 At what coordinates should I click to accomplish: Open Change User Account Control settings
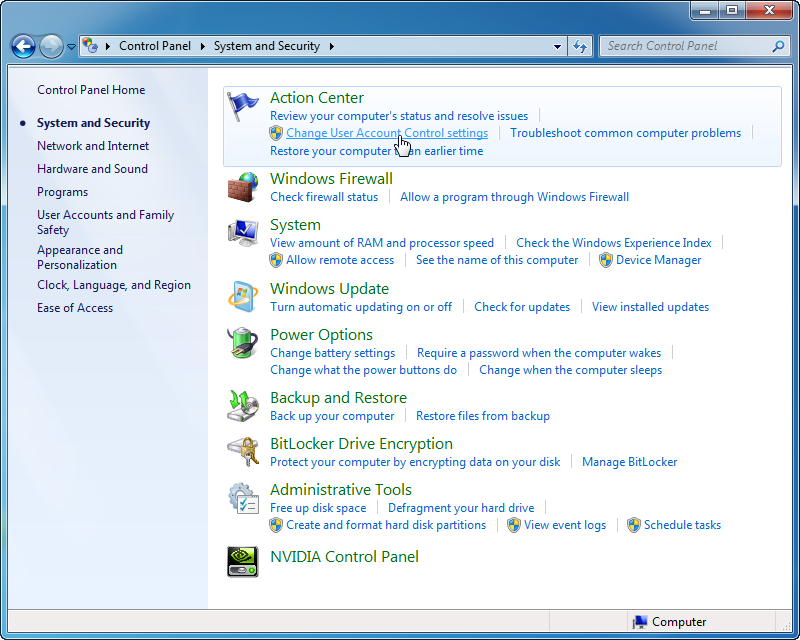(387, 133)
